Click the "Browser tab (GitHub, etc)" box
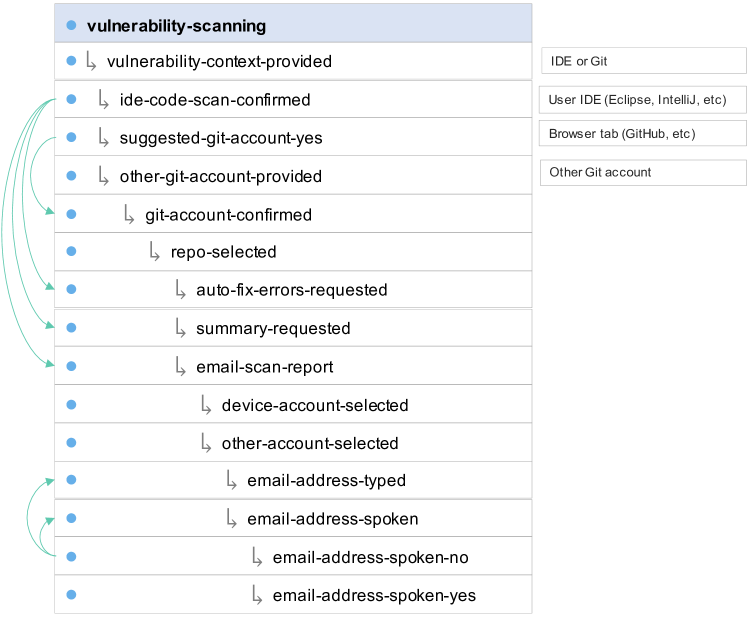This screenshot has width=747, height=621. (643, 133)
